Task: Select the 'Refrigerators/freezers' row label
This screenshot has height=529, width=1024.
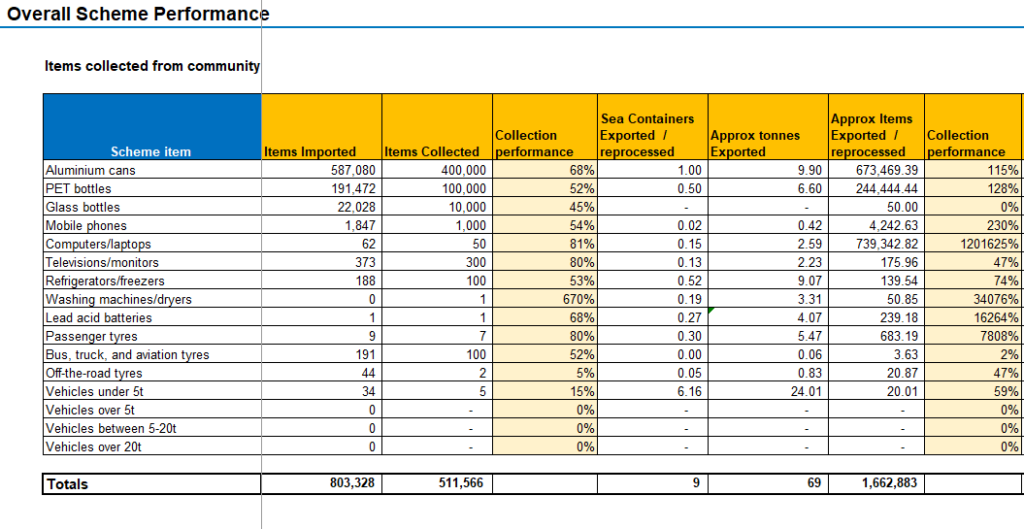Action: coord(152,280)
